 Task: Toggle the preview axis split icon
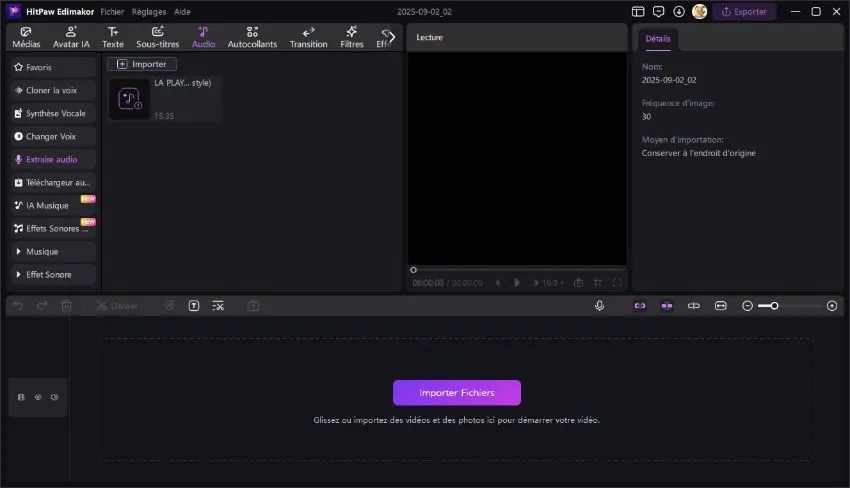(x=693, y=306)
